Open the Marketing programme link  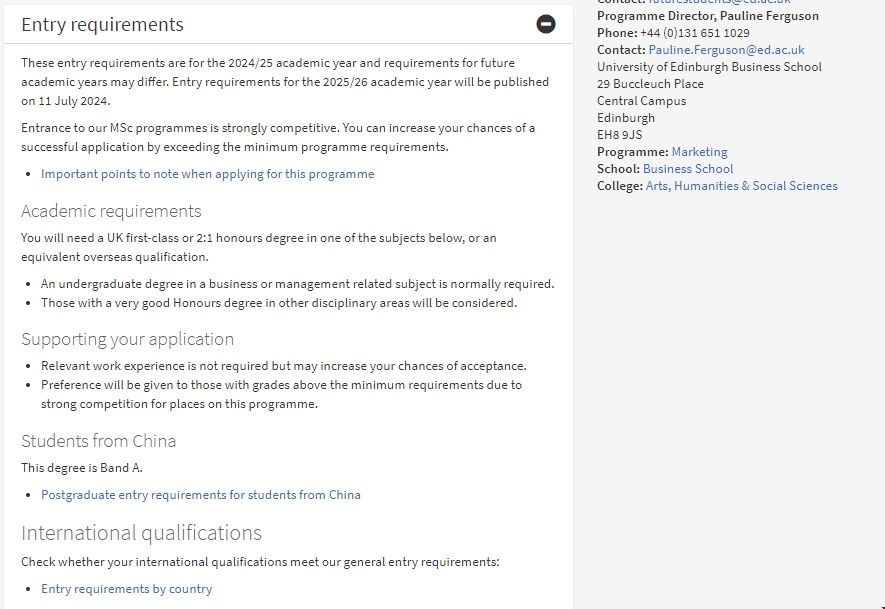(x=699, y=151)
